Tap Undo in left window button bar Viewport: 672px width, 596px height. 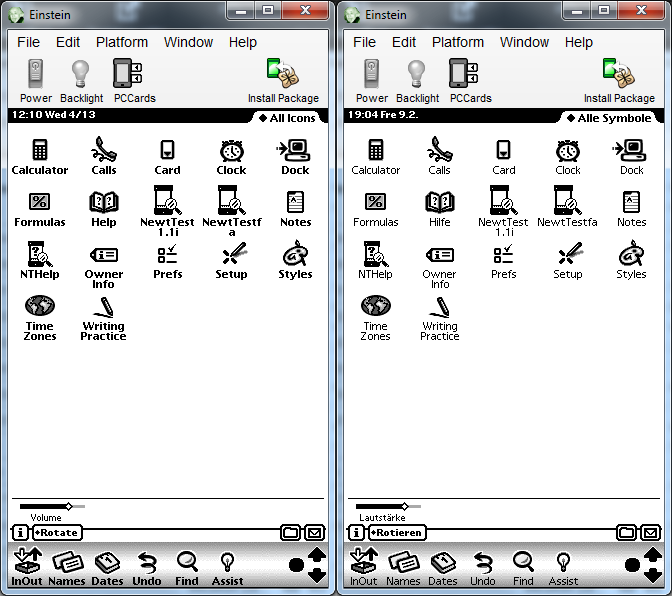point(147,568)
